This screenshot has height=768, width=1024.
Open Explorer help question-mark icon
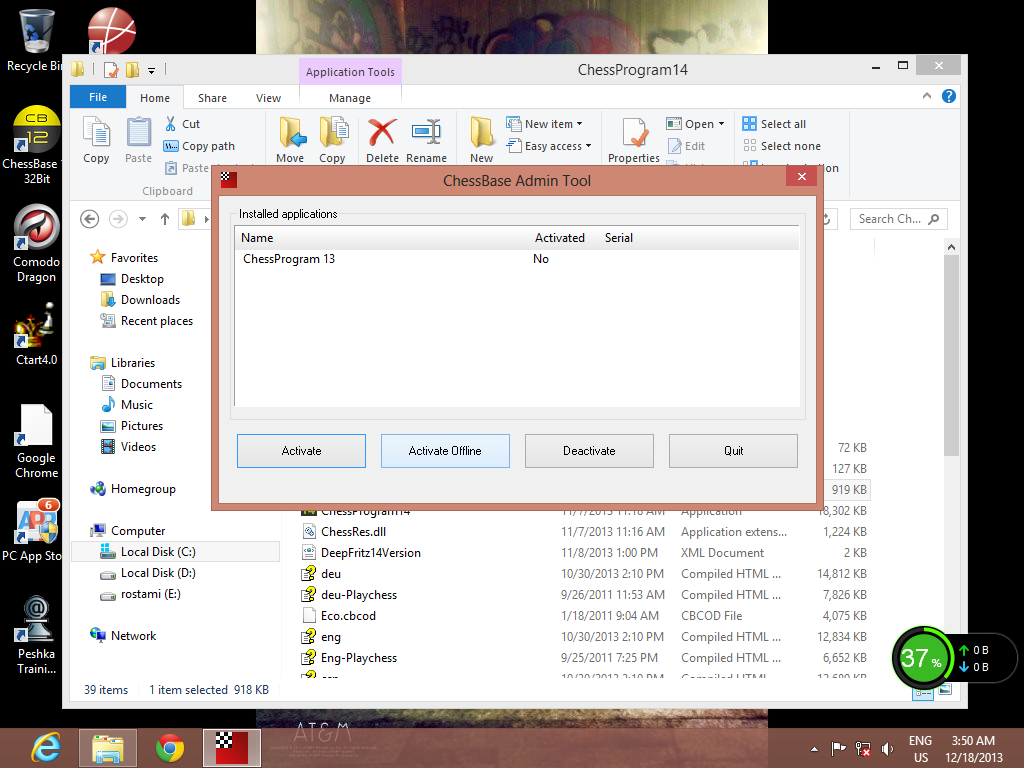[948, 96]
